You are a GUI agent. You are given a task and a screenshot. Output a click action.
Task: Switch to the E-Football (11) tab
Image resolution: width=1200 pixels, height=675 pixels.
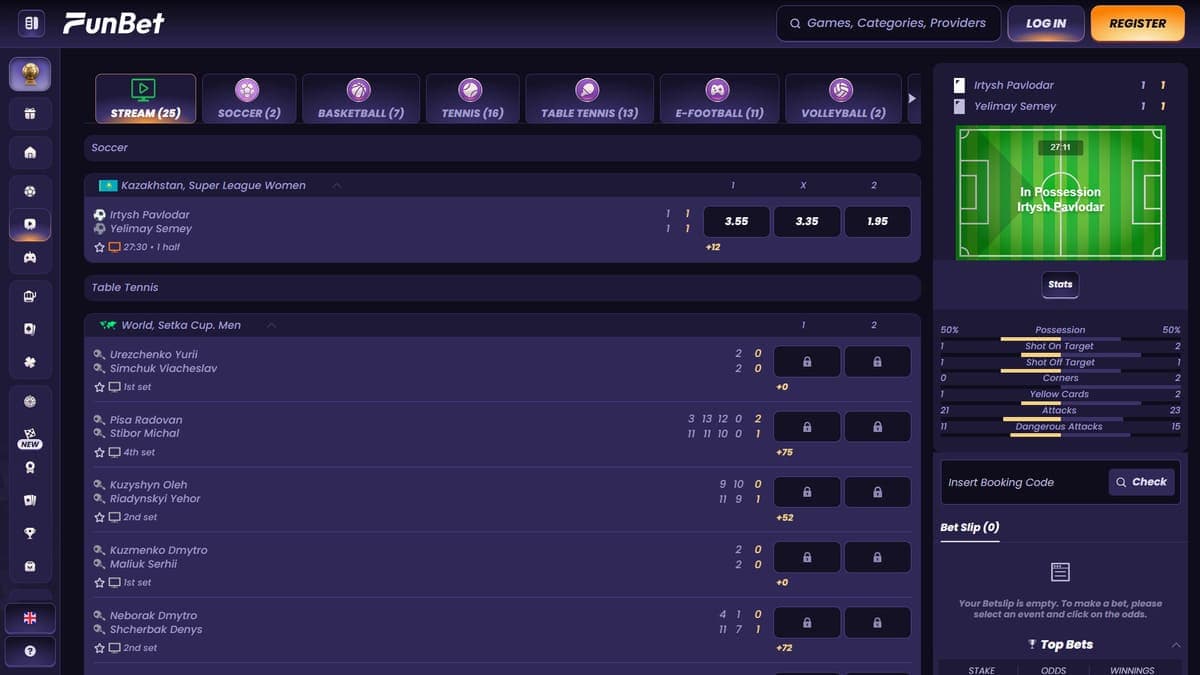tap(719, 98)
